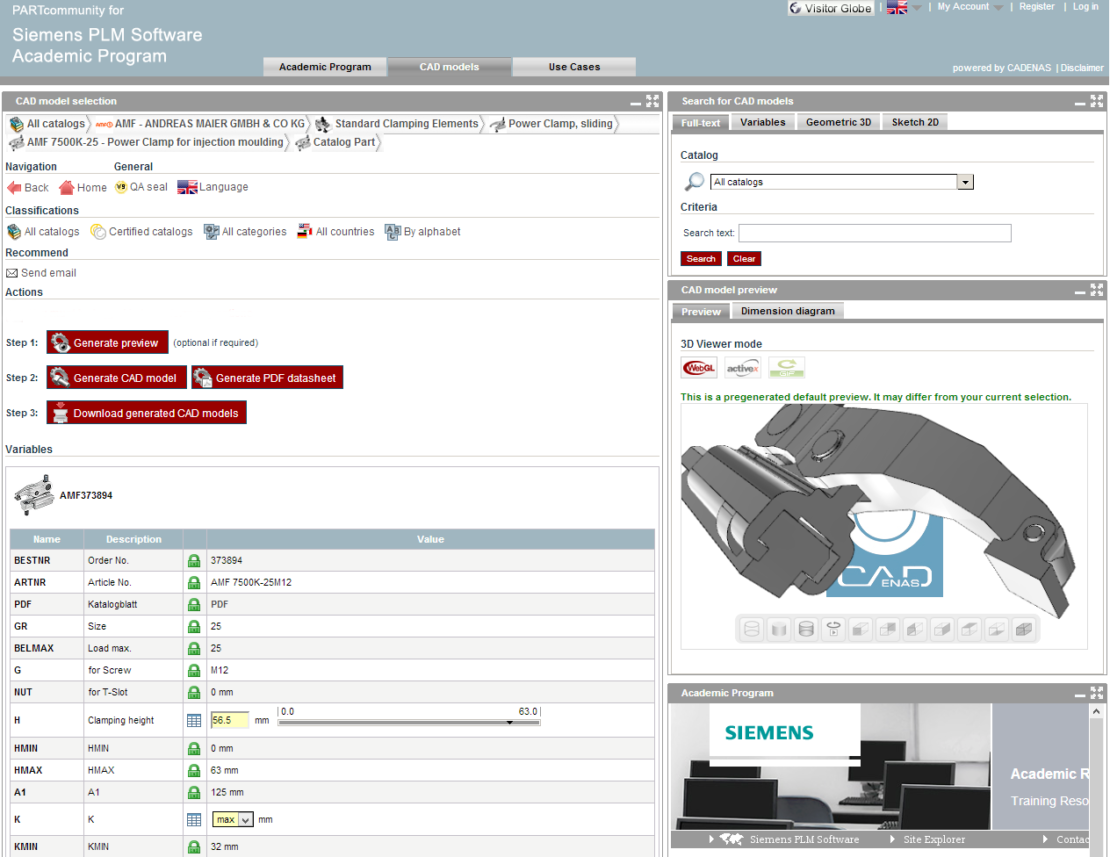Screen dimensions: 1110x857
Task: Open the value table for variable H
Action: 193,719
